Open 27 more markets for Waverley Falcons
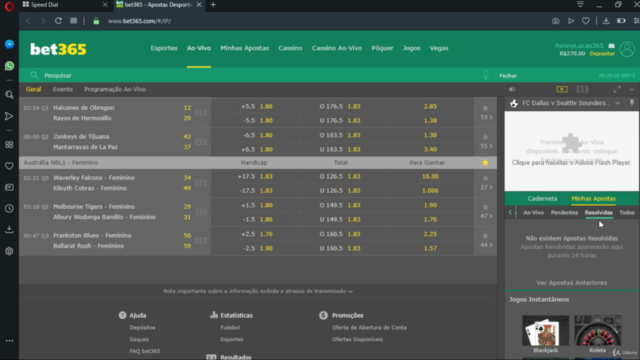This screenshot has height=360, width=640. (486, 187)
